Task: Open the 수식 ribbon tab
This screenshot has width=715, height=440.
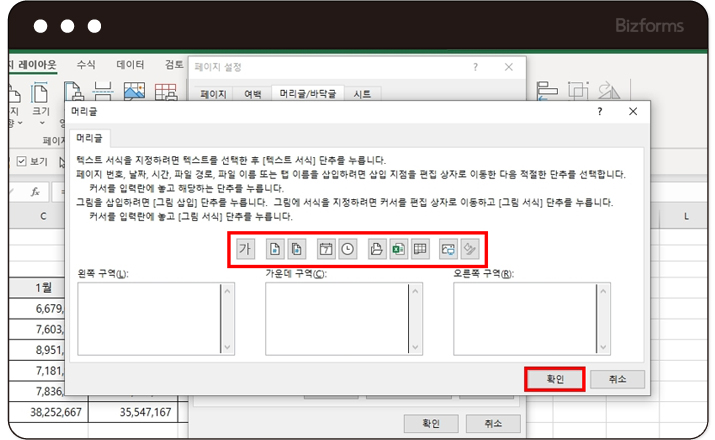Action: tap(86, 65)
